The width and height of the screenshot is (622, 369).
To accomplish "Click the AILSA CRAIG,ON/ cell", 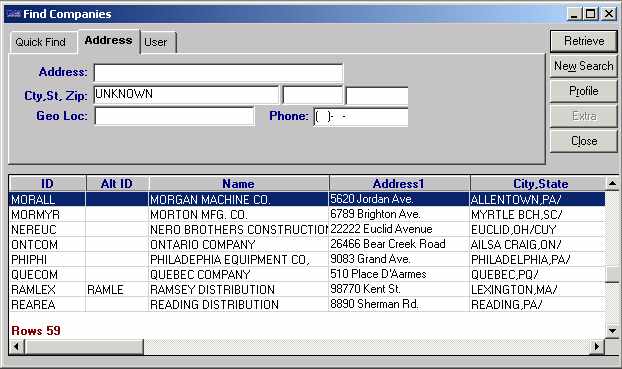I will coord(538,244).
